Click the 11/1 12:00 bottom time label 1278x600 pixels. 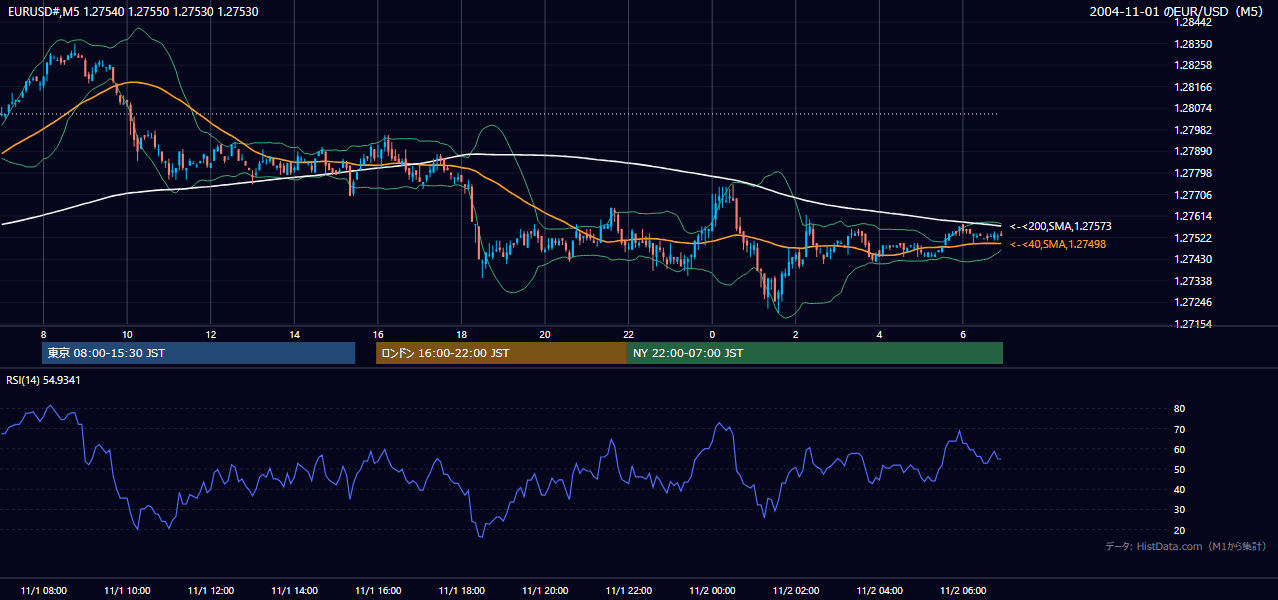click(x=210, y=591)
